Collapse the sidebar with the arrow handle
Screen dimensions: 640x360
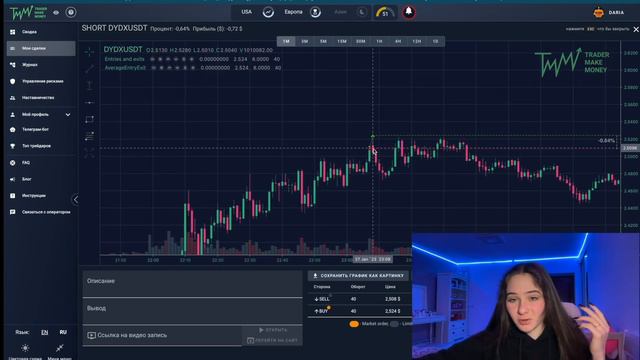coord(76,200)
